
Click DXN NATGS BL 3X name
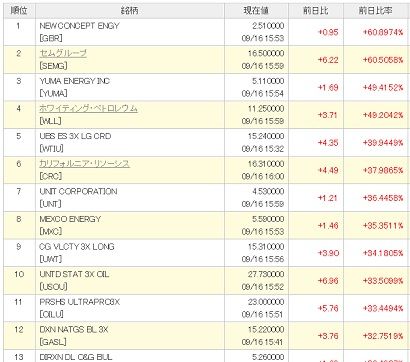pos(74,330)
